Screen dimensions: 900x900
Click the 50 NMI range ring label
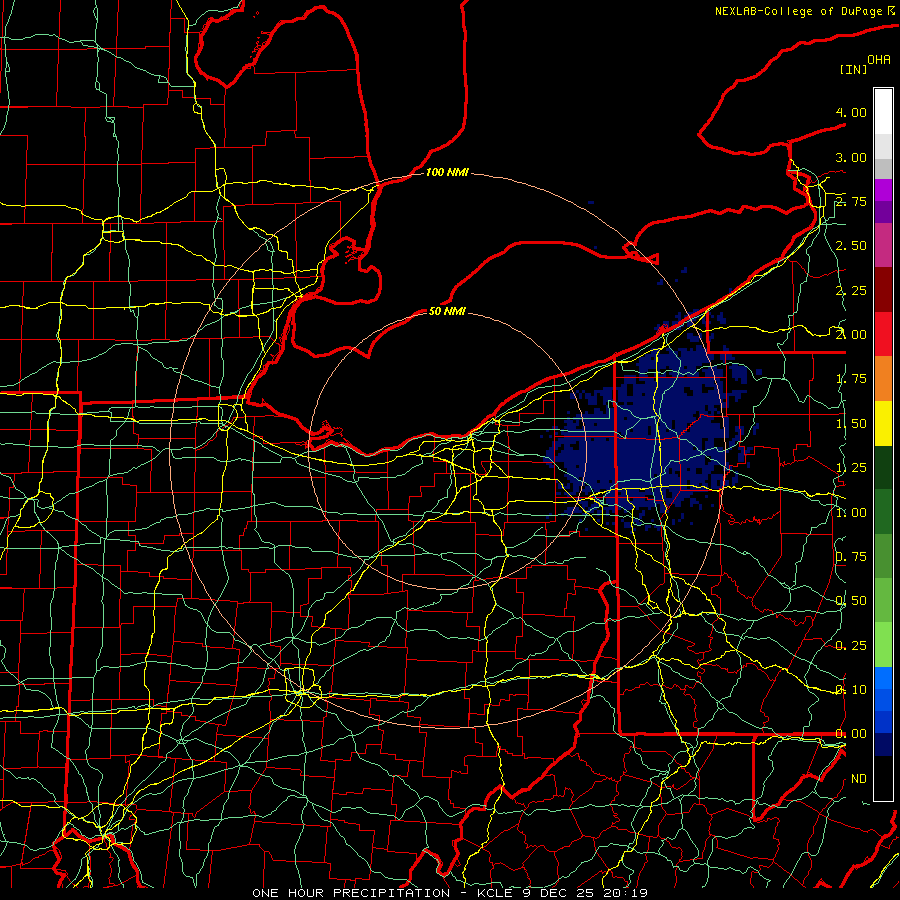pos(447,311)
